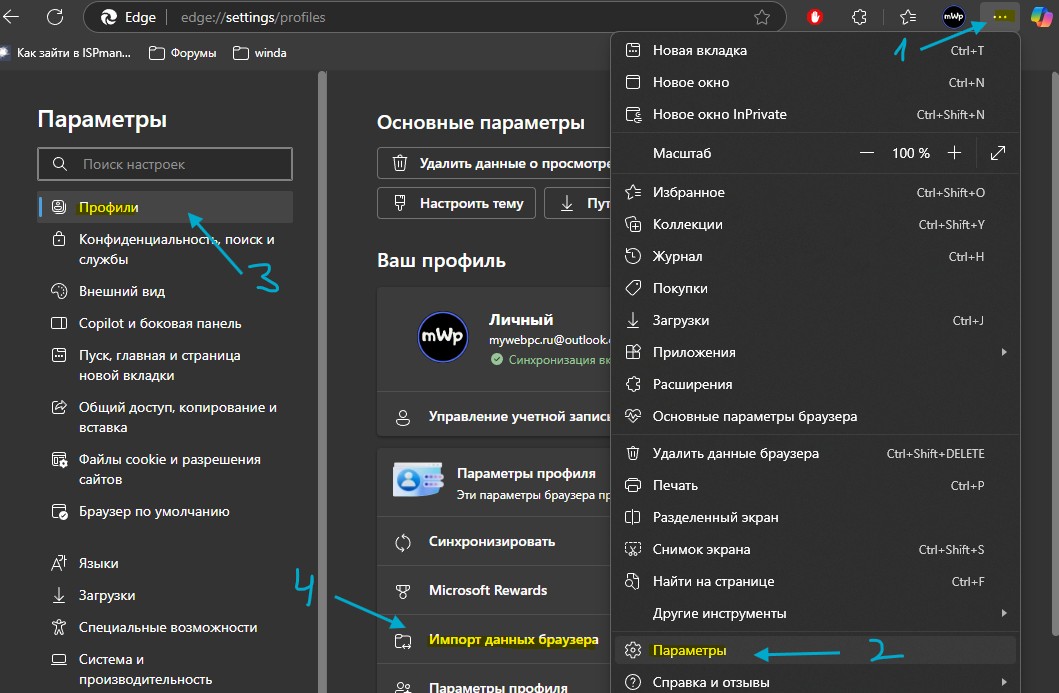
Task: Enter full screen via the expand arrow icon
Action: coord(998,153)
